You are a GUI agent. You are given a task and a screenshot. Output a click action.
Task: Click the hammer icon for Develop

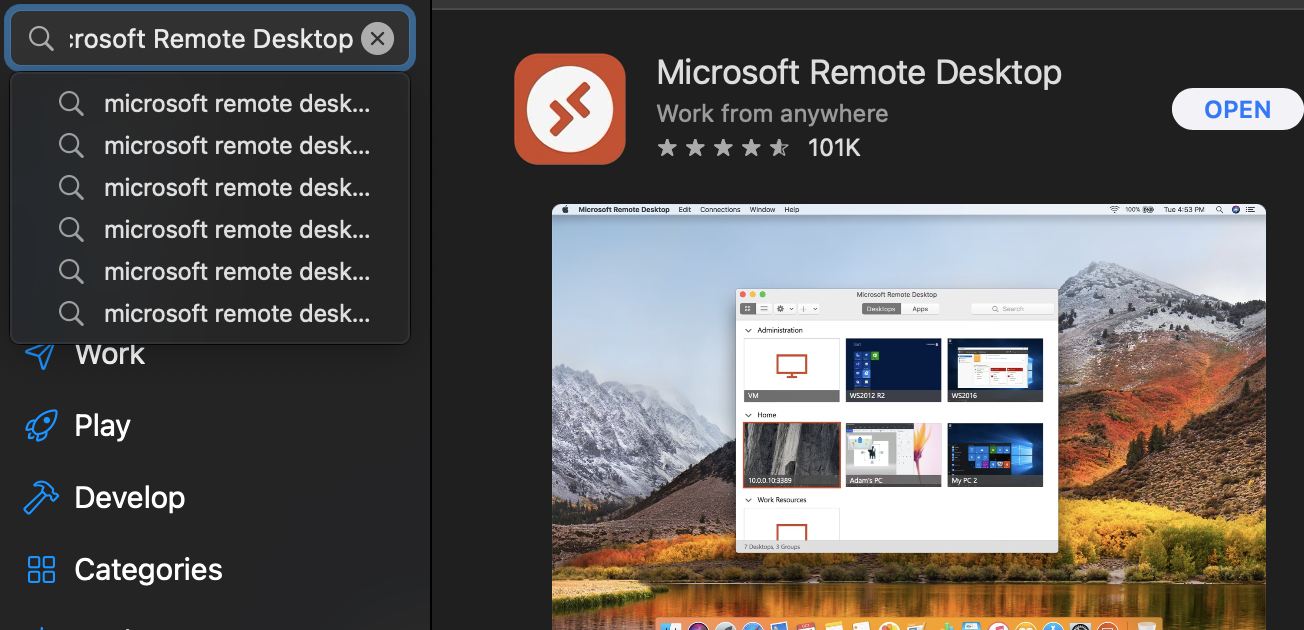[x=40, y=498]
